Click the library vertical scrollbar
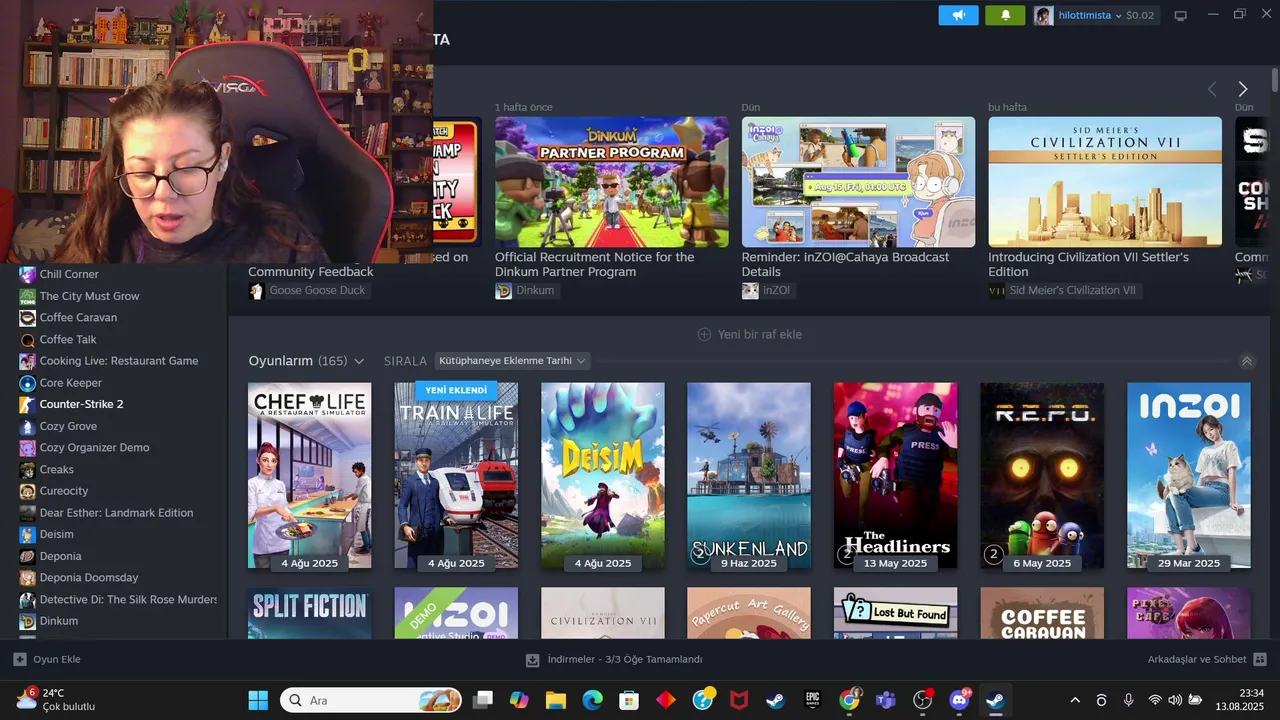 pyautogui.click(x=1274, y=78)
